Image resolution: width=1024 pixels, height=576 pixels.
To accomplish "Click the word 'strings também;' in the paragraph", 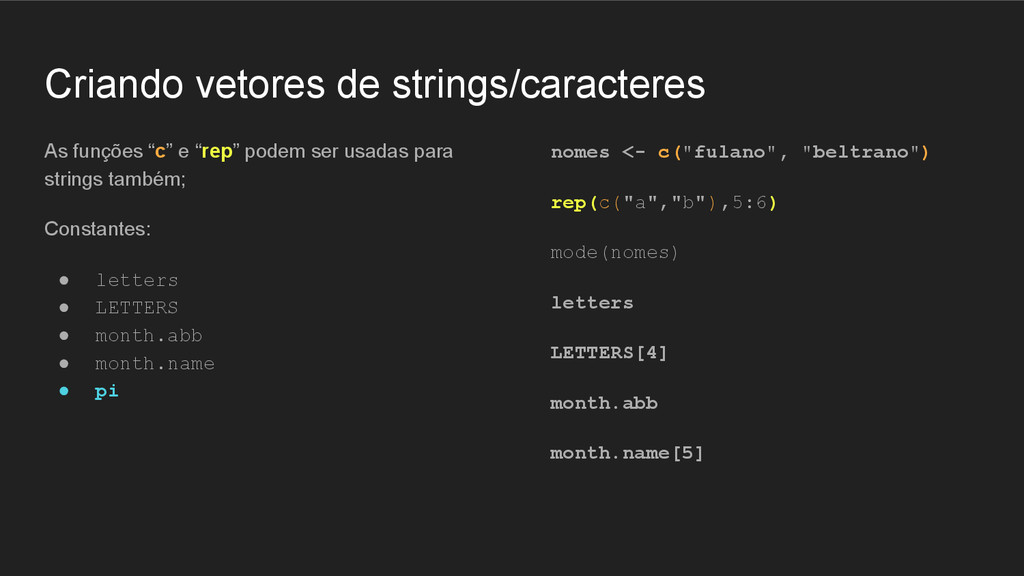I will coord(115,180).
